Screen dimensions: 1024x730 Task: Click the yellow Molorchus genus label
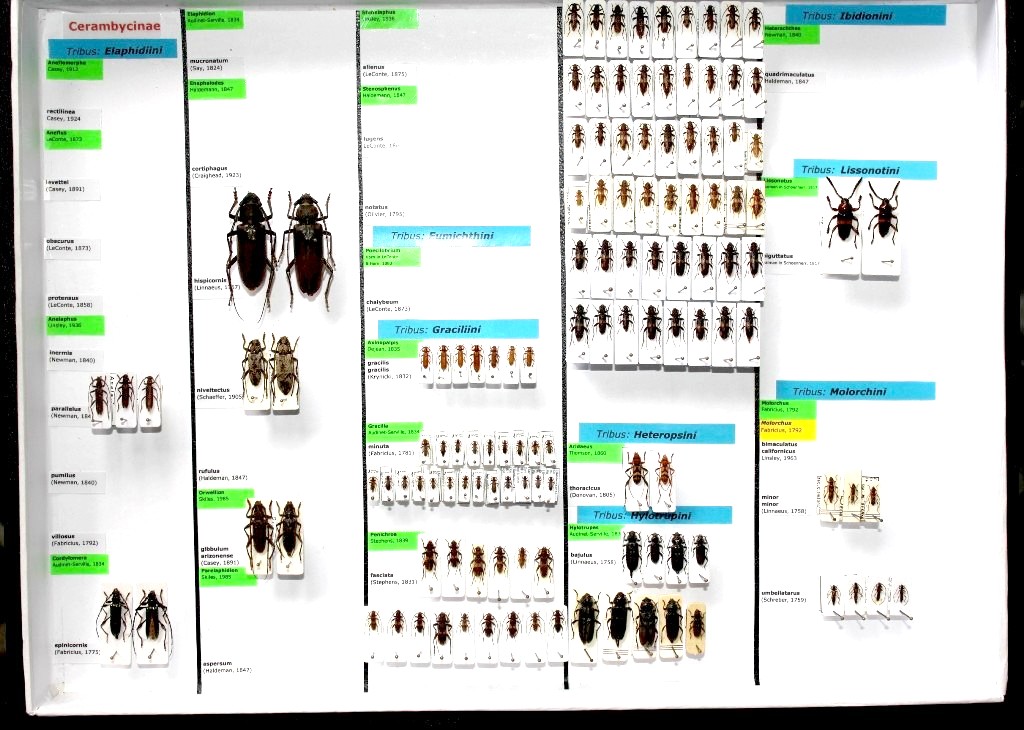[x=788, y=428]
